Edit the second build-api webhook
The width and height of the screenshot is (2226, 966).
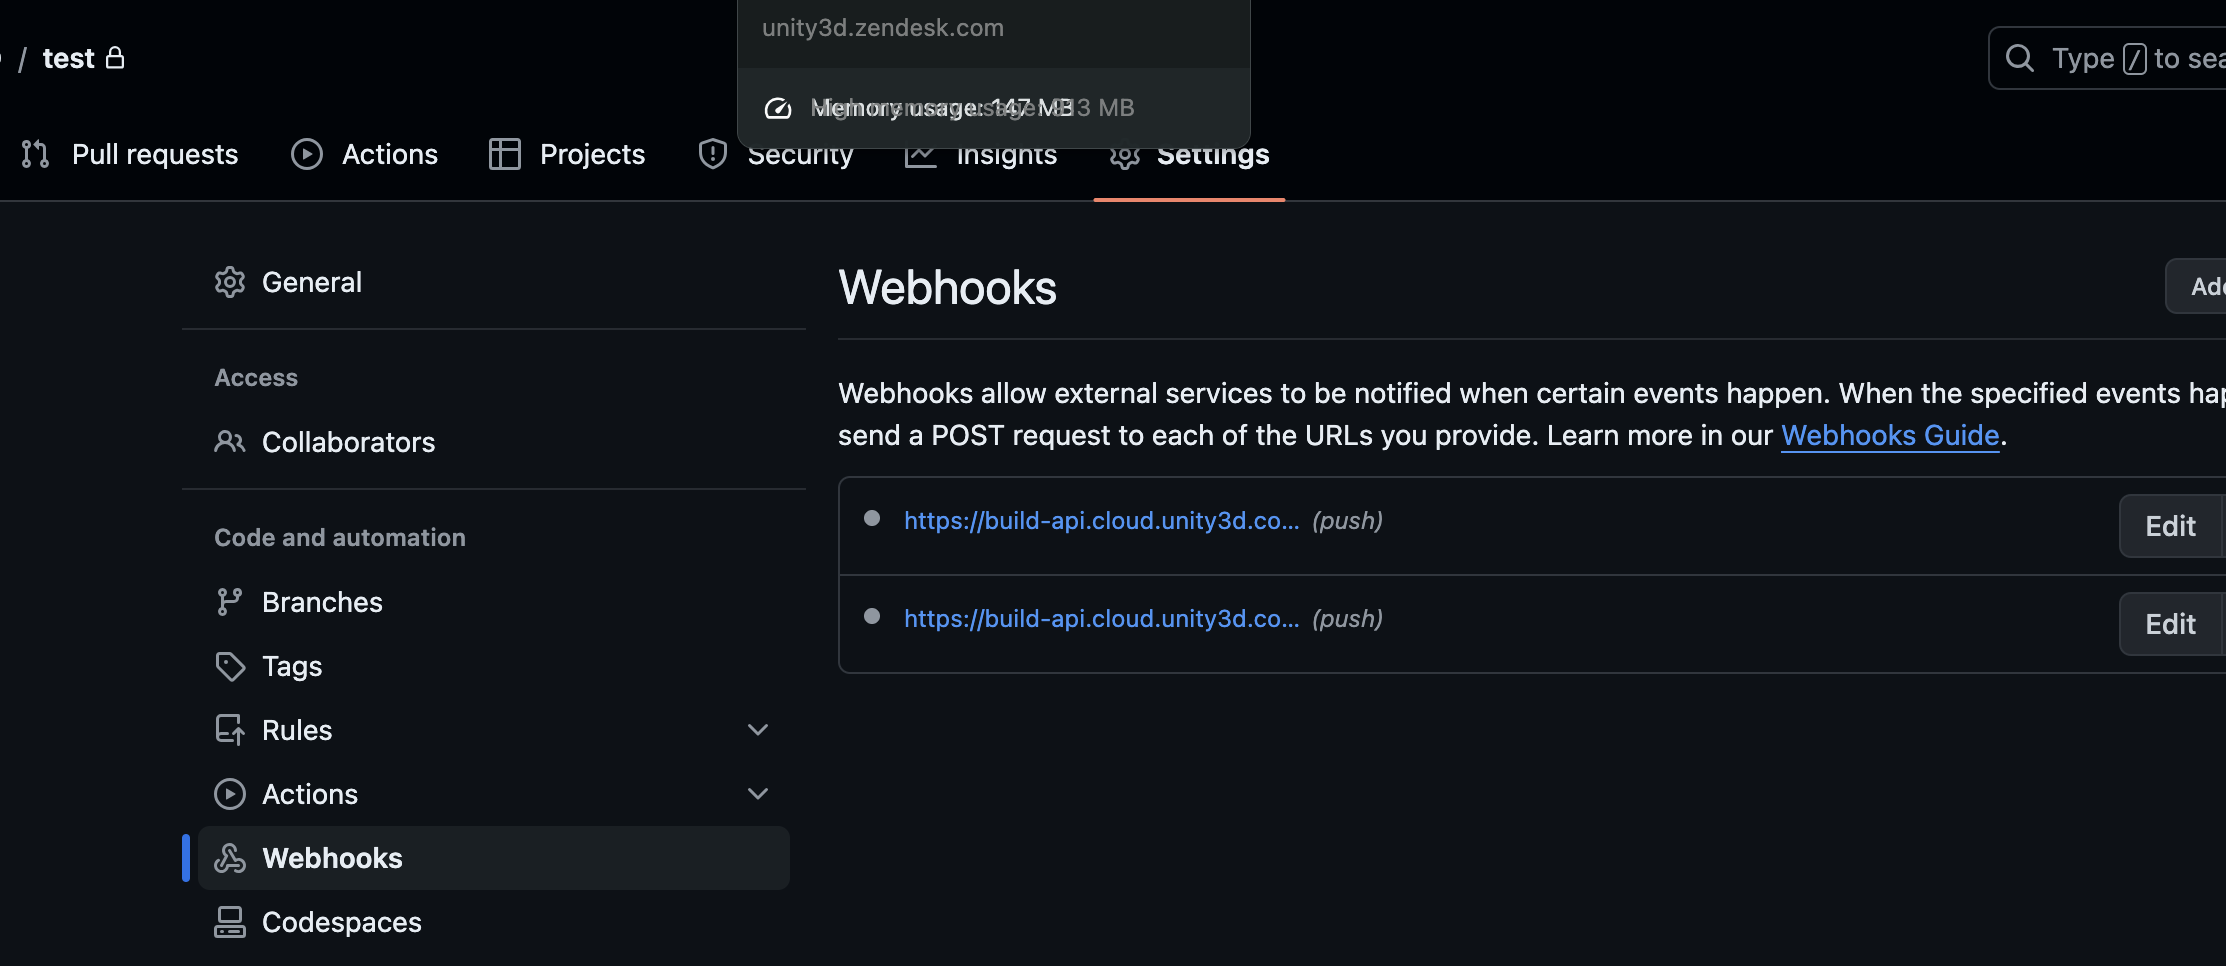(x=2170, y=624)
